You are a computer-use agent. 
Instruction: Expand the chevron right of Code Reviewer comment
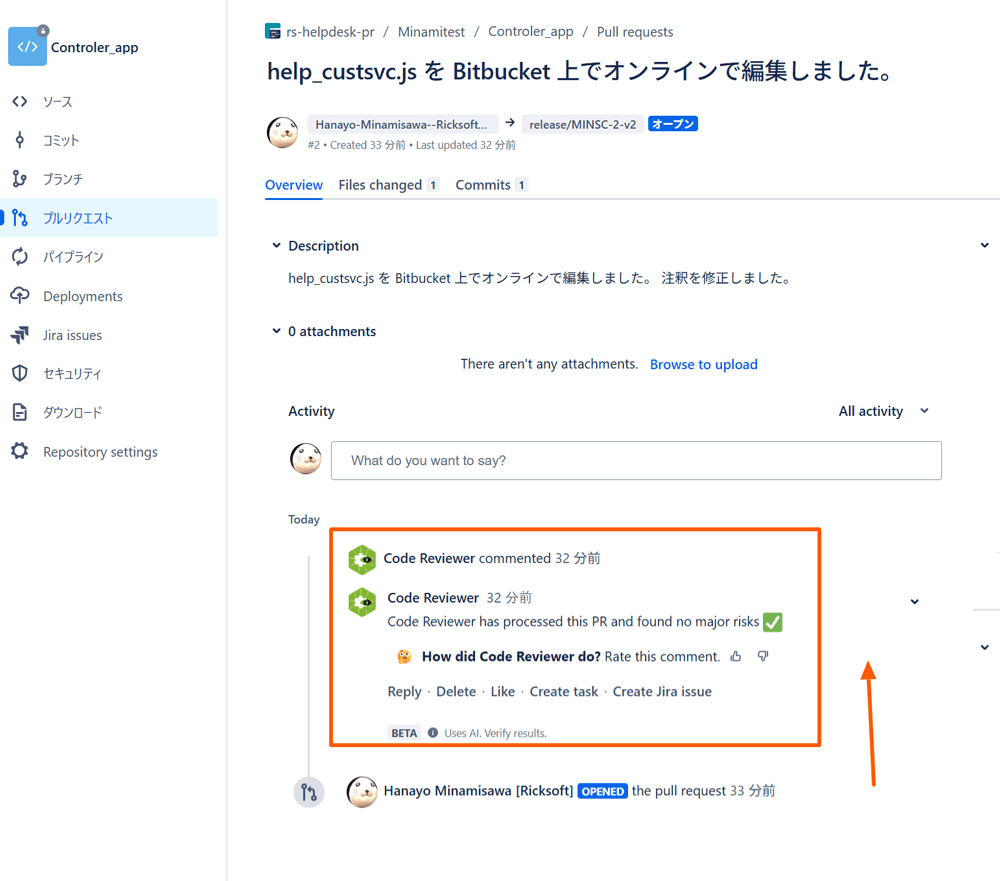point(915,602)
